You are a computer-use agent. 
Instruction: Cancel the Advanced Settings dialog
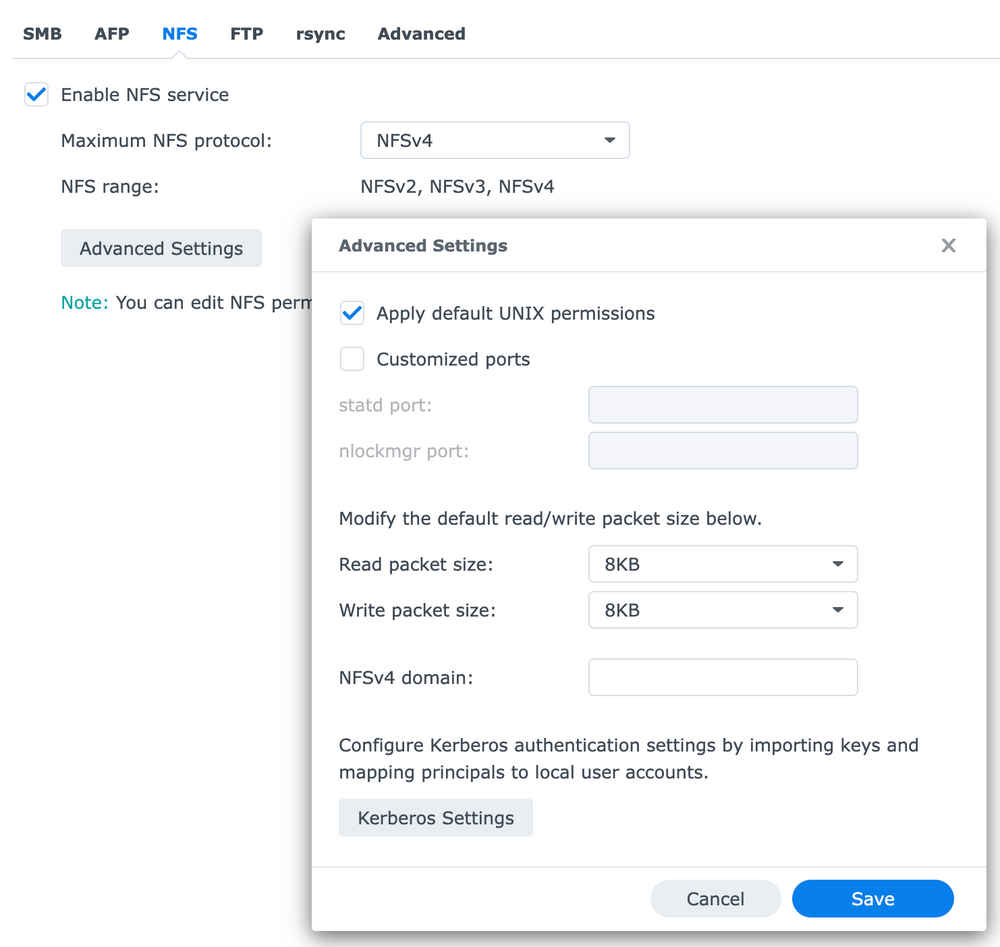pos(715,898)
